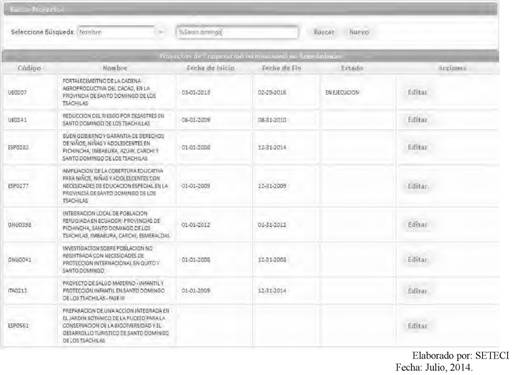Edit the Integración local de población refugiada project
Viewport: 514px width, 375px height.
click(417, 225)
